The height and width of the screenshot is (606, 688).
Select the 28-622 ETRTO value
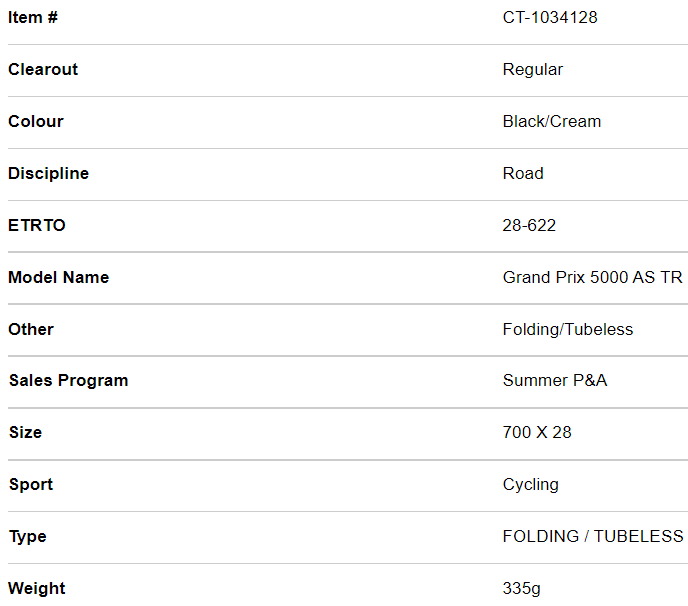point(529,225)
